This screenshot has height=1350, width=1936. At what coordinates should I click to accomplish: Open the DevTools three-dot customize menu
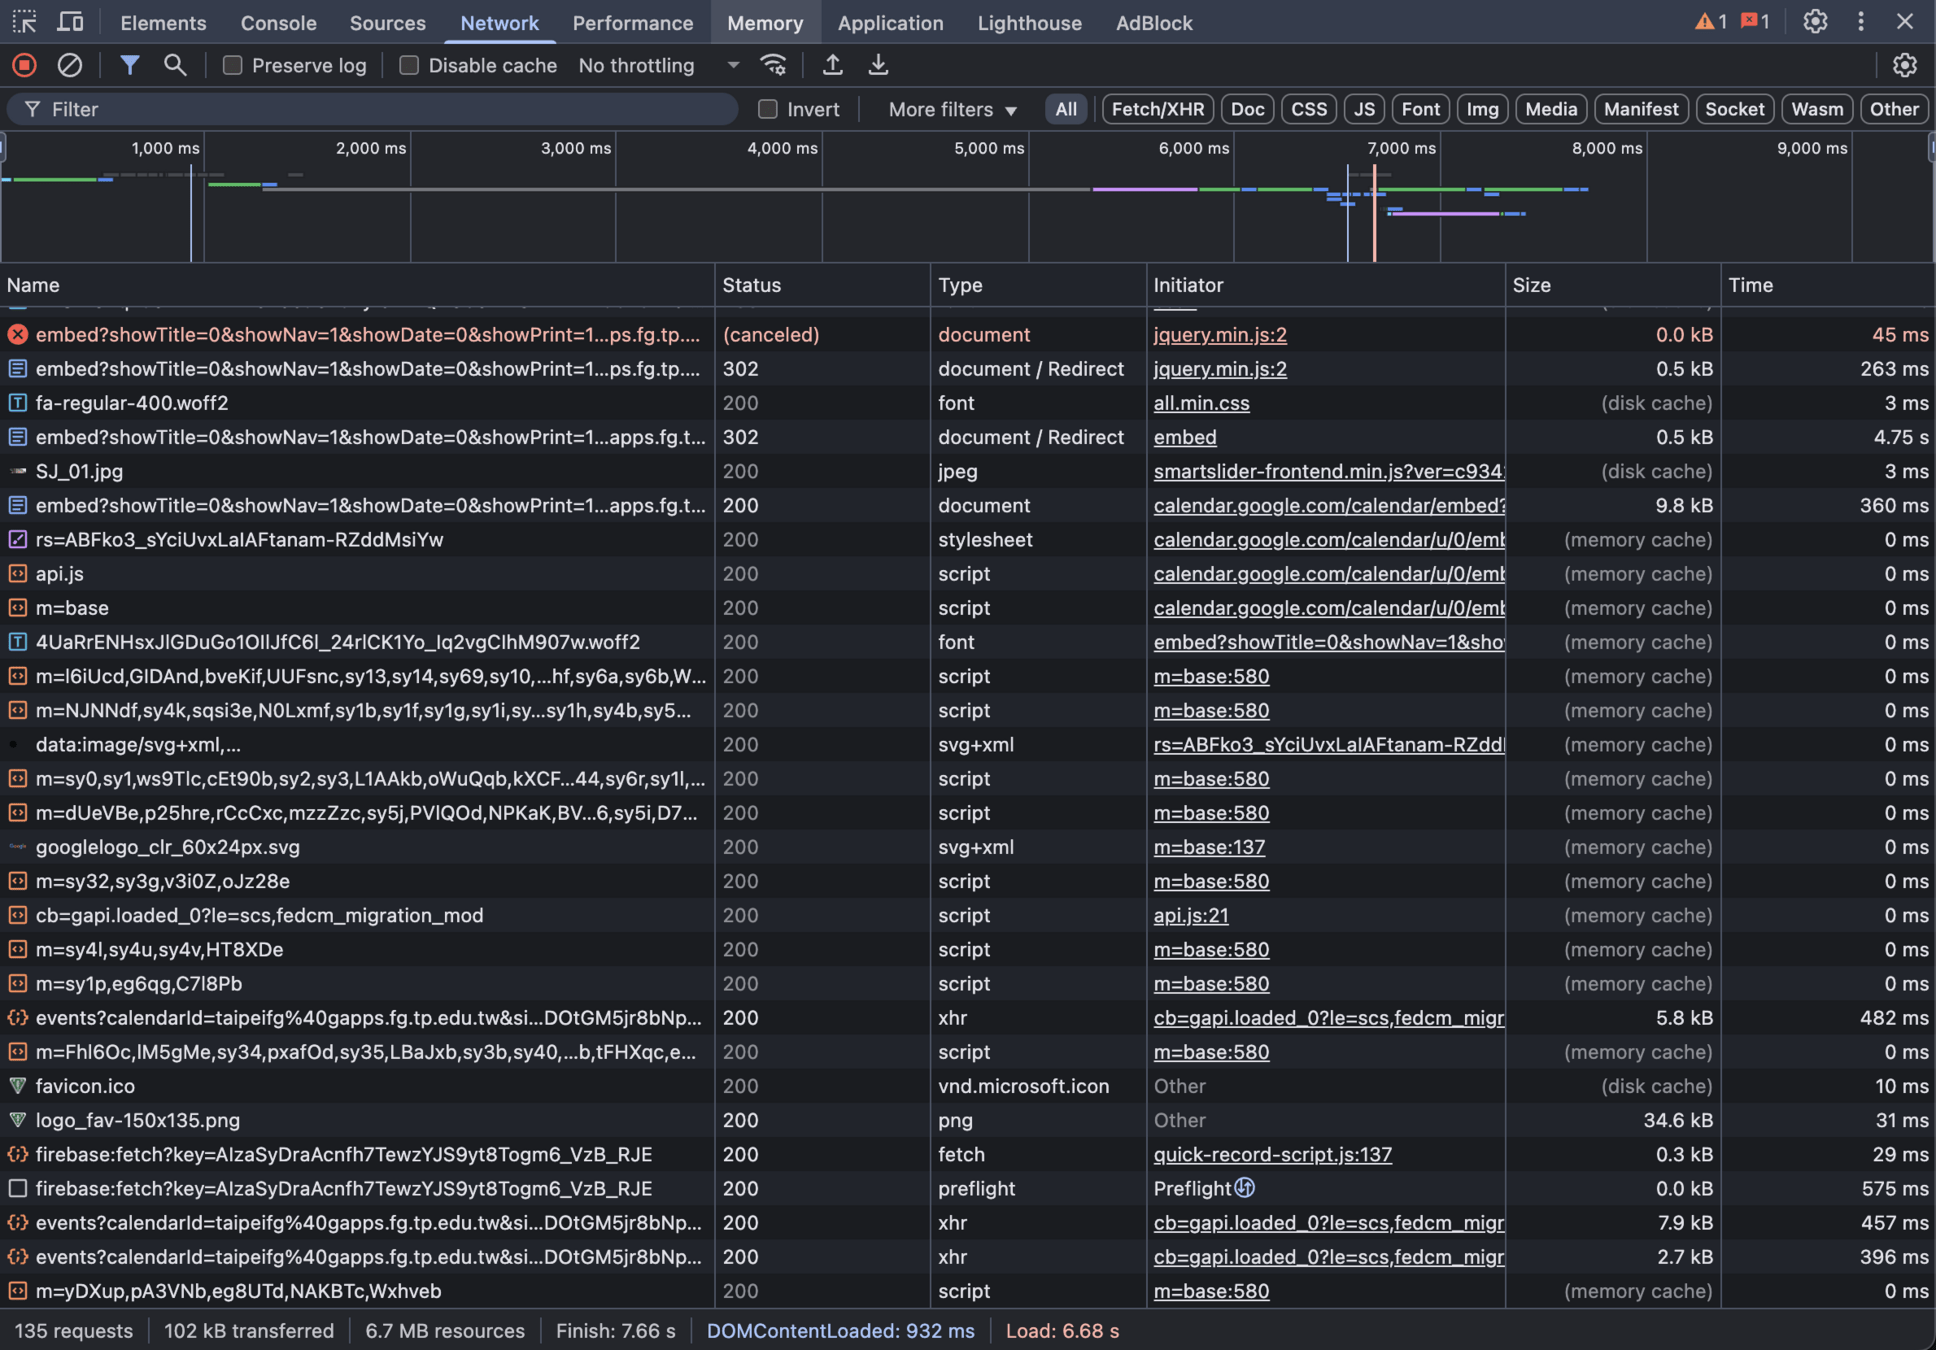(1860, 22)
